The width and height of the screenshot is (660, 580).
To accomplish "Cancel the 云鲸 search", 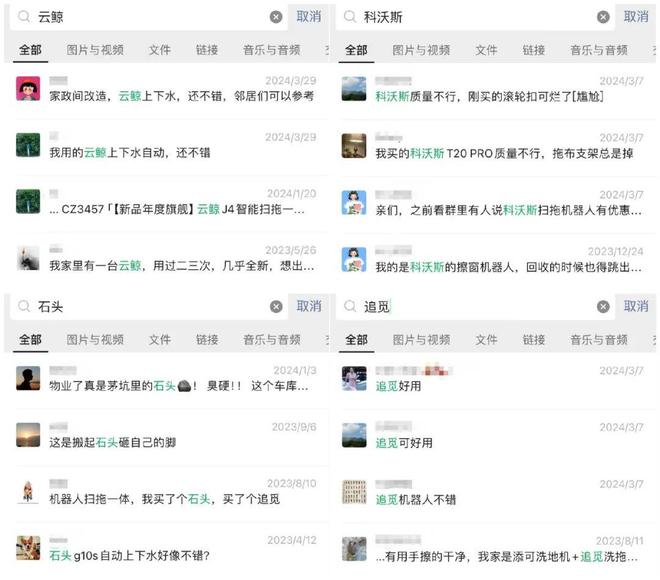I will point(309,17).
